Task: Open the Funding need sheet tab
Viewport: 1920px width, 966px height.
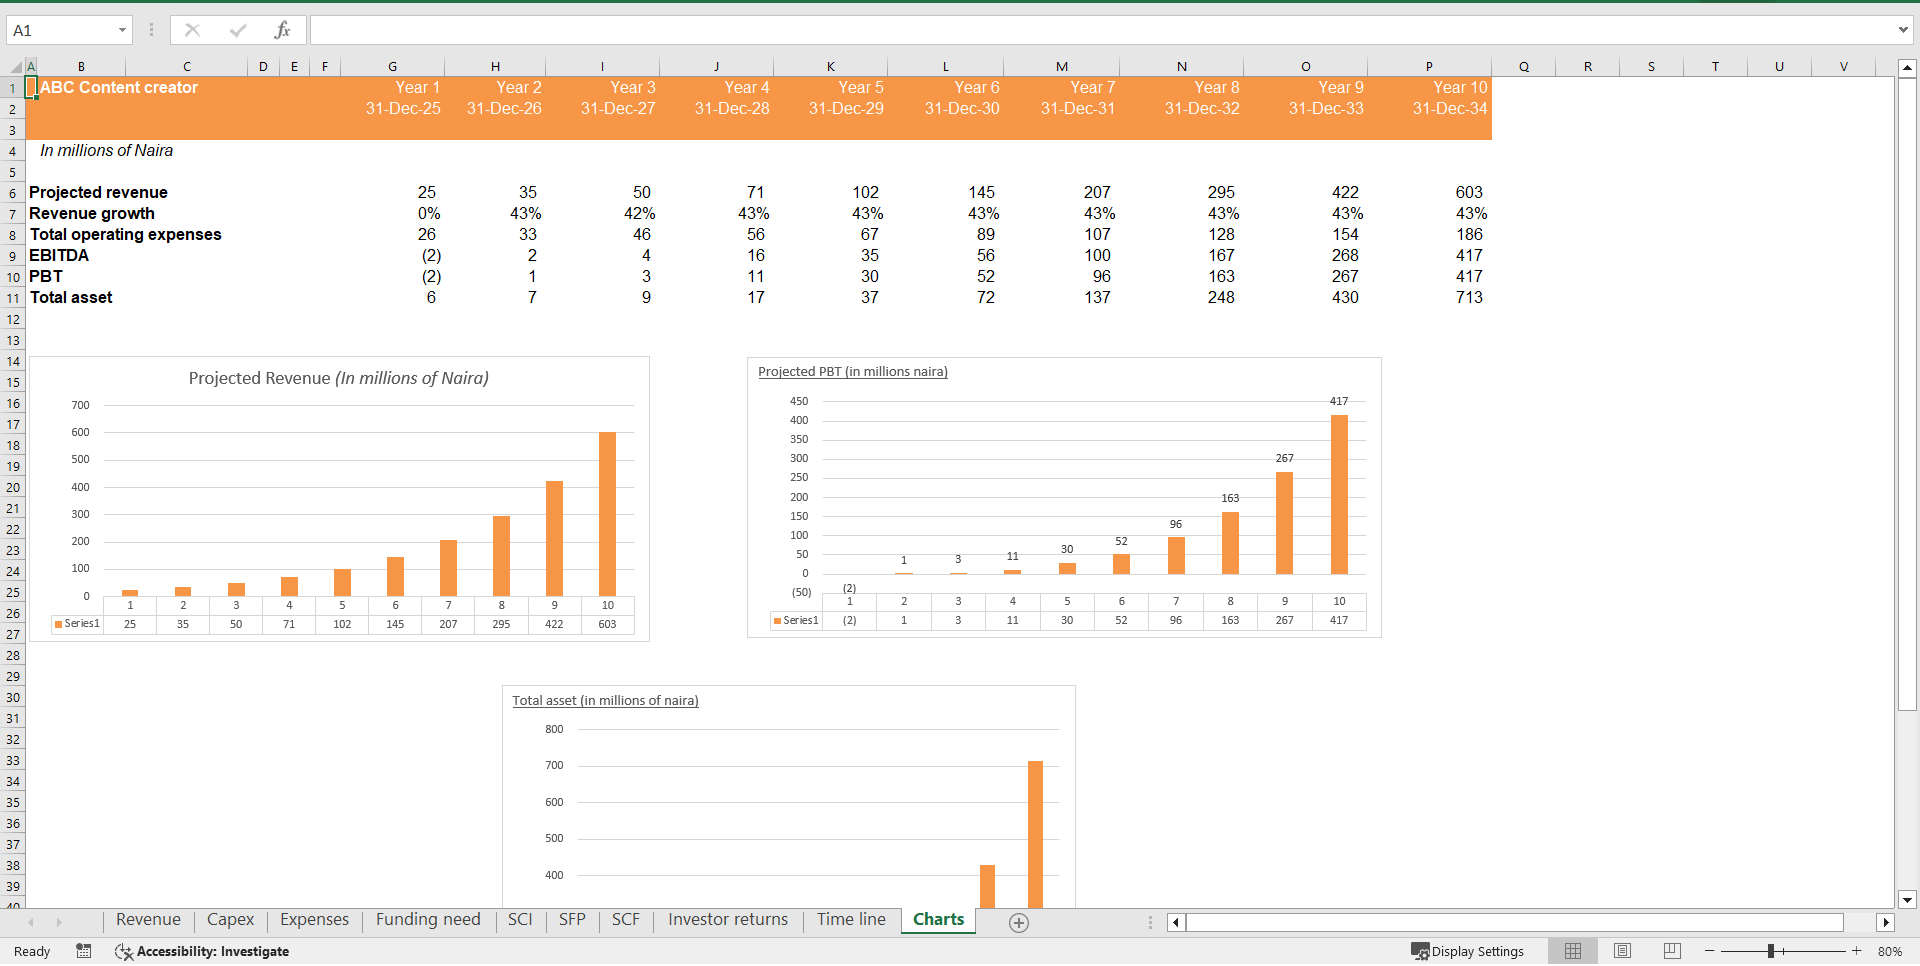Action: tap(428, 920)
